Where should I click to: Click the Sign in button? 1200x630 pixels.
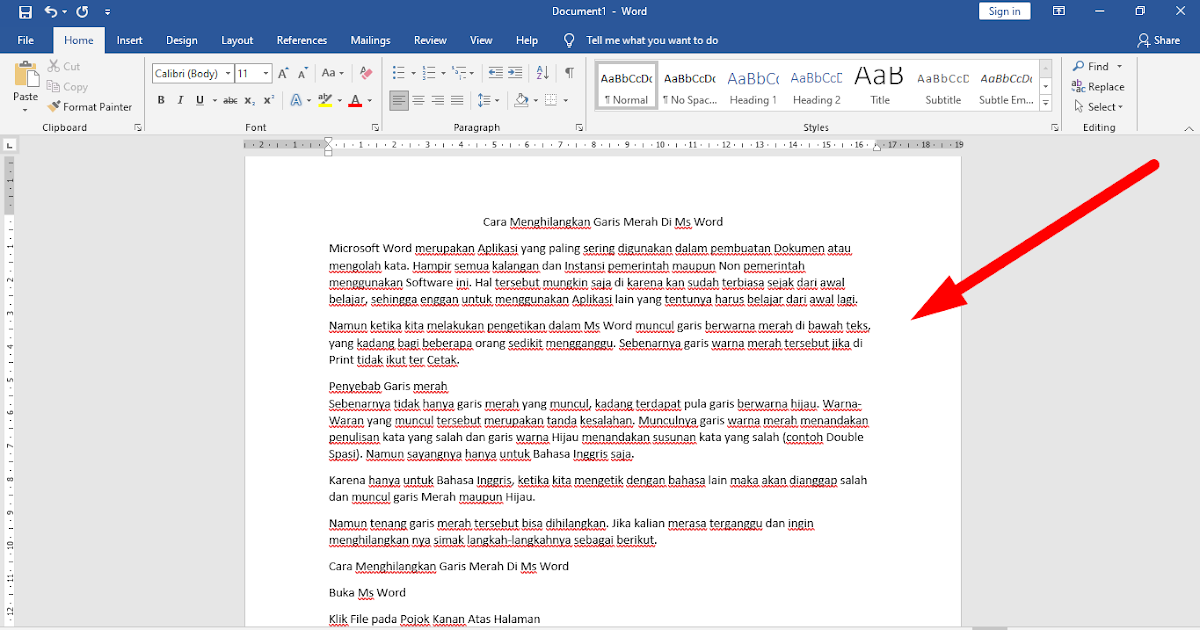click(1004, 10)
